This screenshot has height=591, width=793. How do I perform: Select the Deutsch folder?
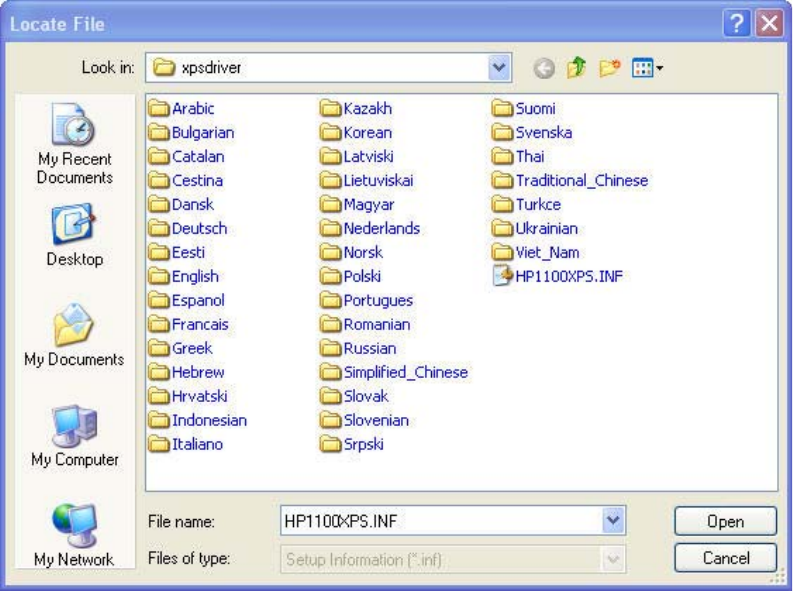click(x=188, y=228)
